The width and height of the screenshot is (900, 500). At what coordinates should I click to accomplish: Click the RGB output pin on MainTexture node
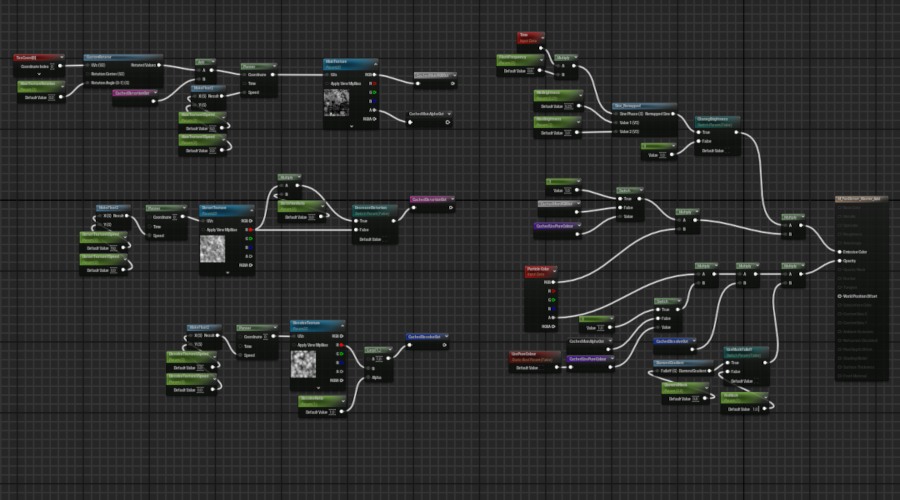[375, 75]
